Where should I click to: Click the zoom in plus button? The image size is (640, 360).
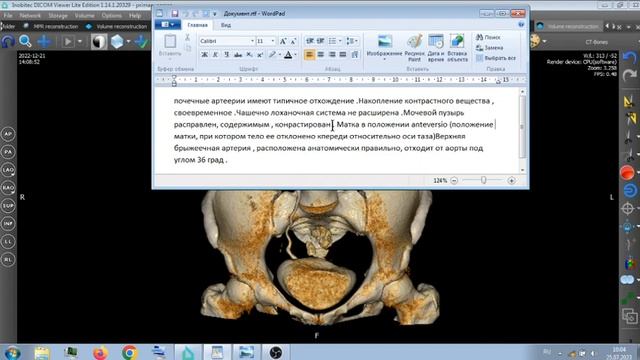[511, 180]
